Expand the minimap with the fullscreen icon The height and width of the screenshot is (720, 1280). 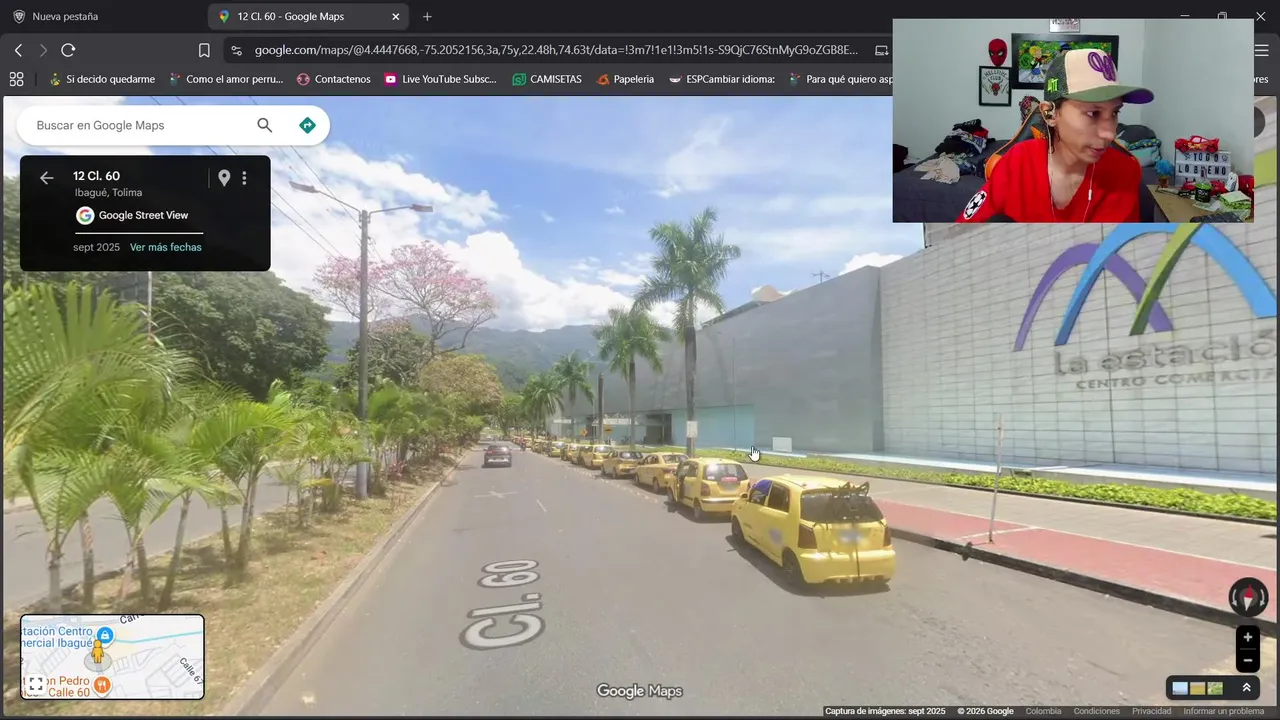click(x=36, y=684)
